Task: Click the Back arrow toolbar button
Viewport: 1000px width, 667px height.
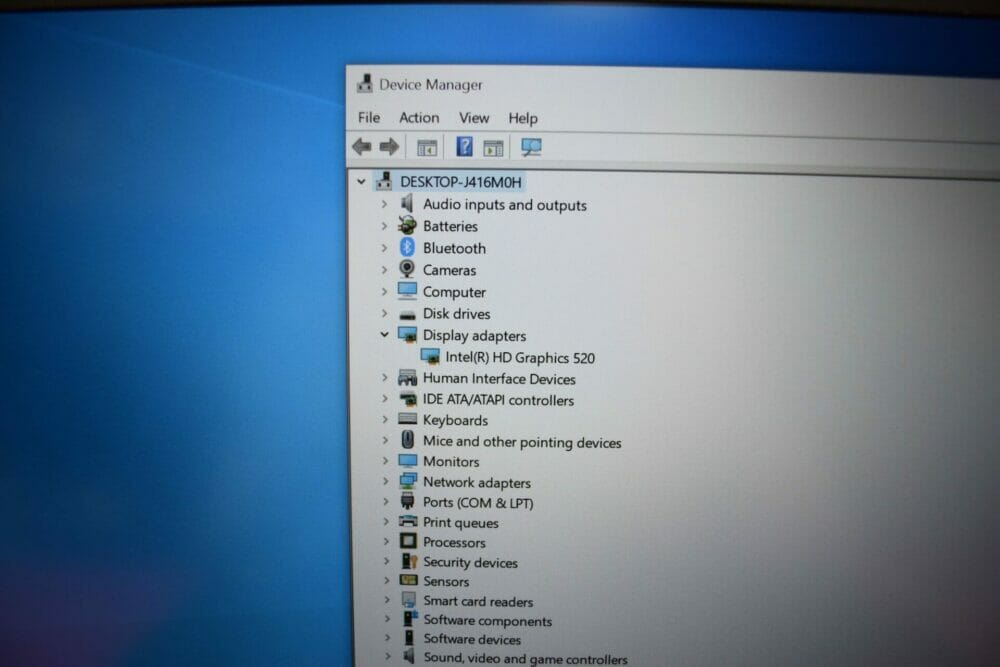Action: pos(362,147)
